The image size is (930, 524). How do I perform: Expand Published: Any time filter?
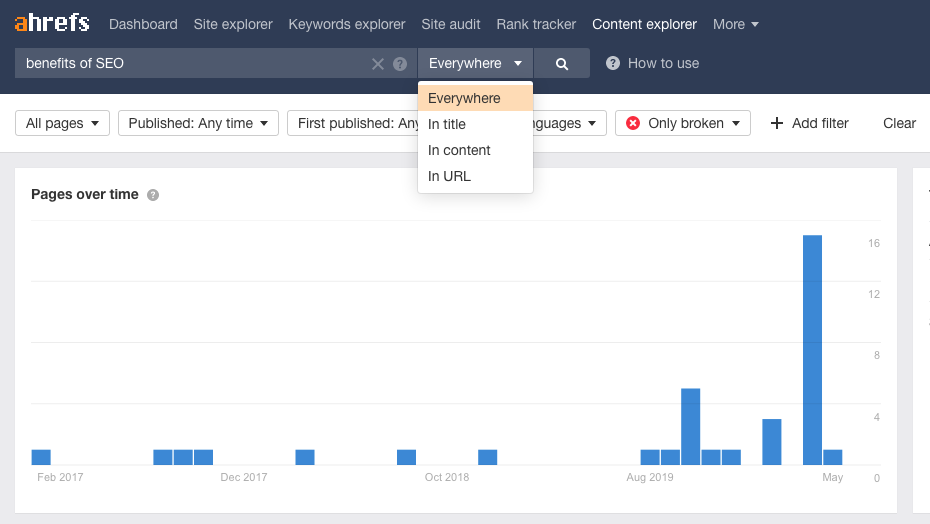tap(198, 123)
